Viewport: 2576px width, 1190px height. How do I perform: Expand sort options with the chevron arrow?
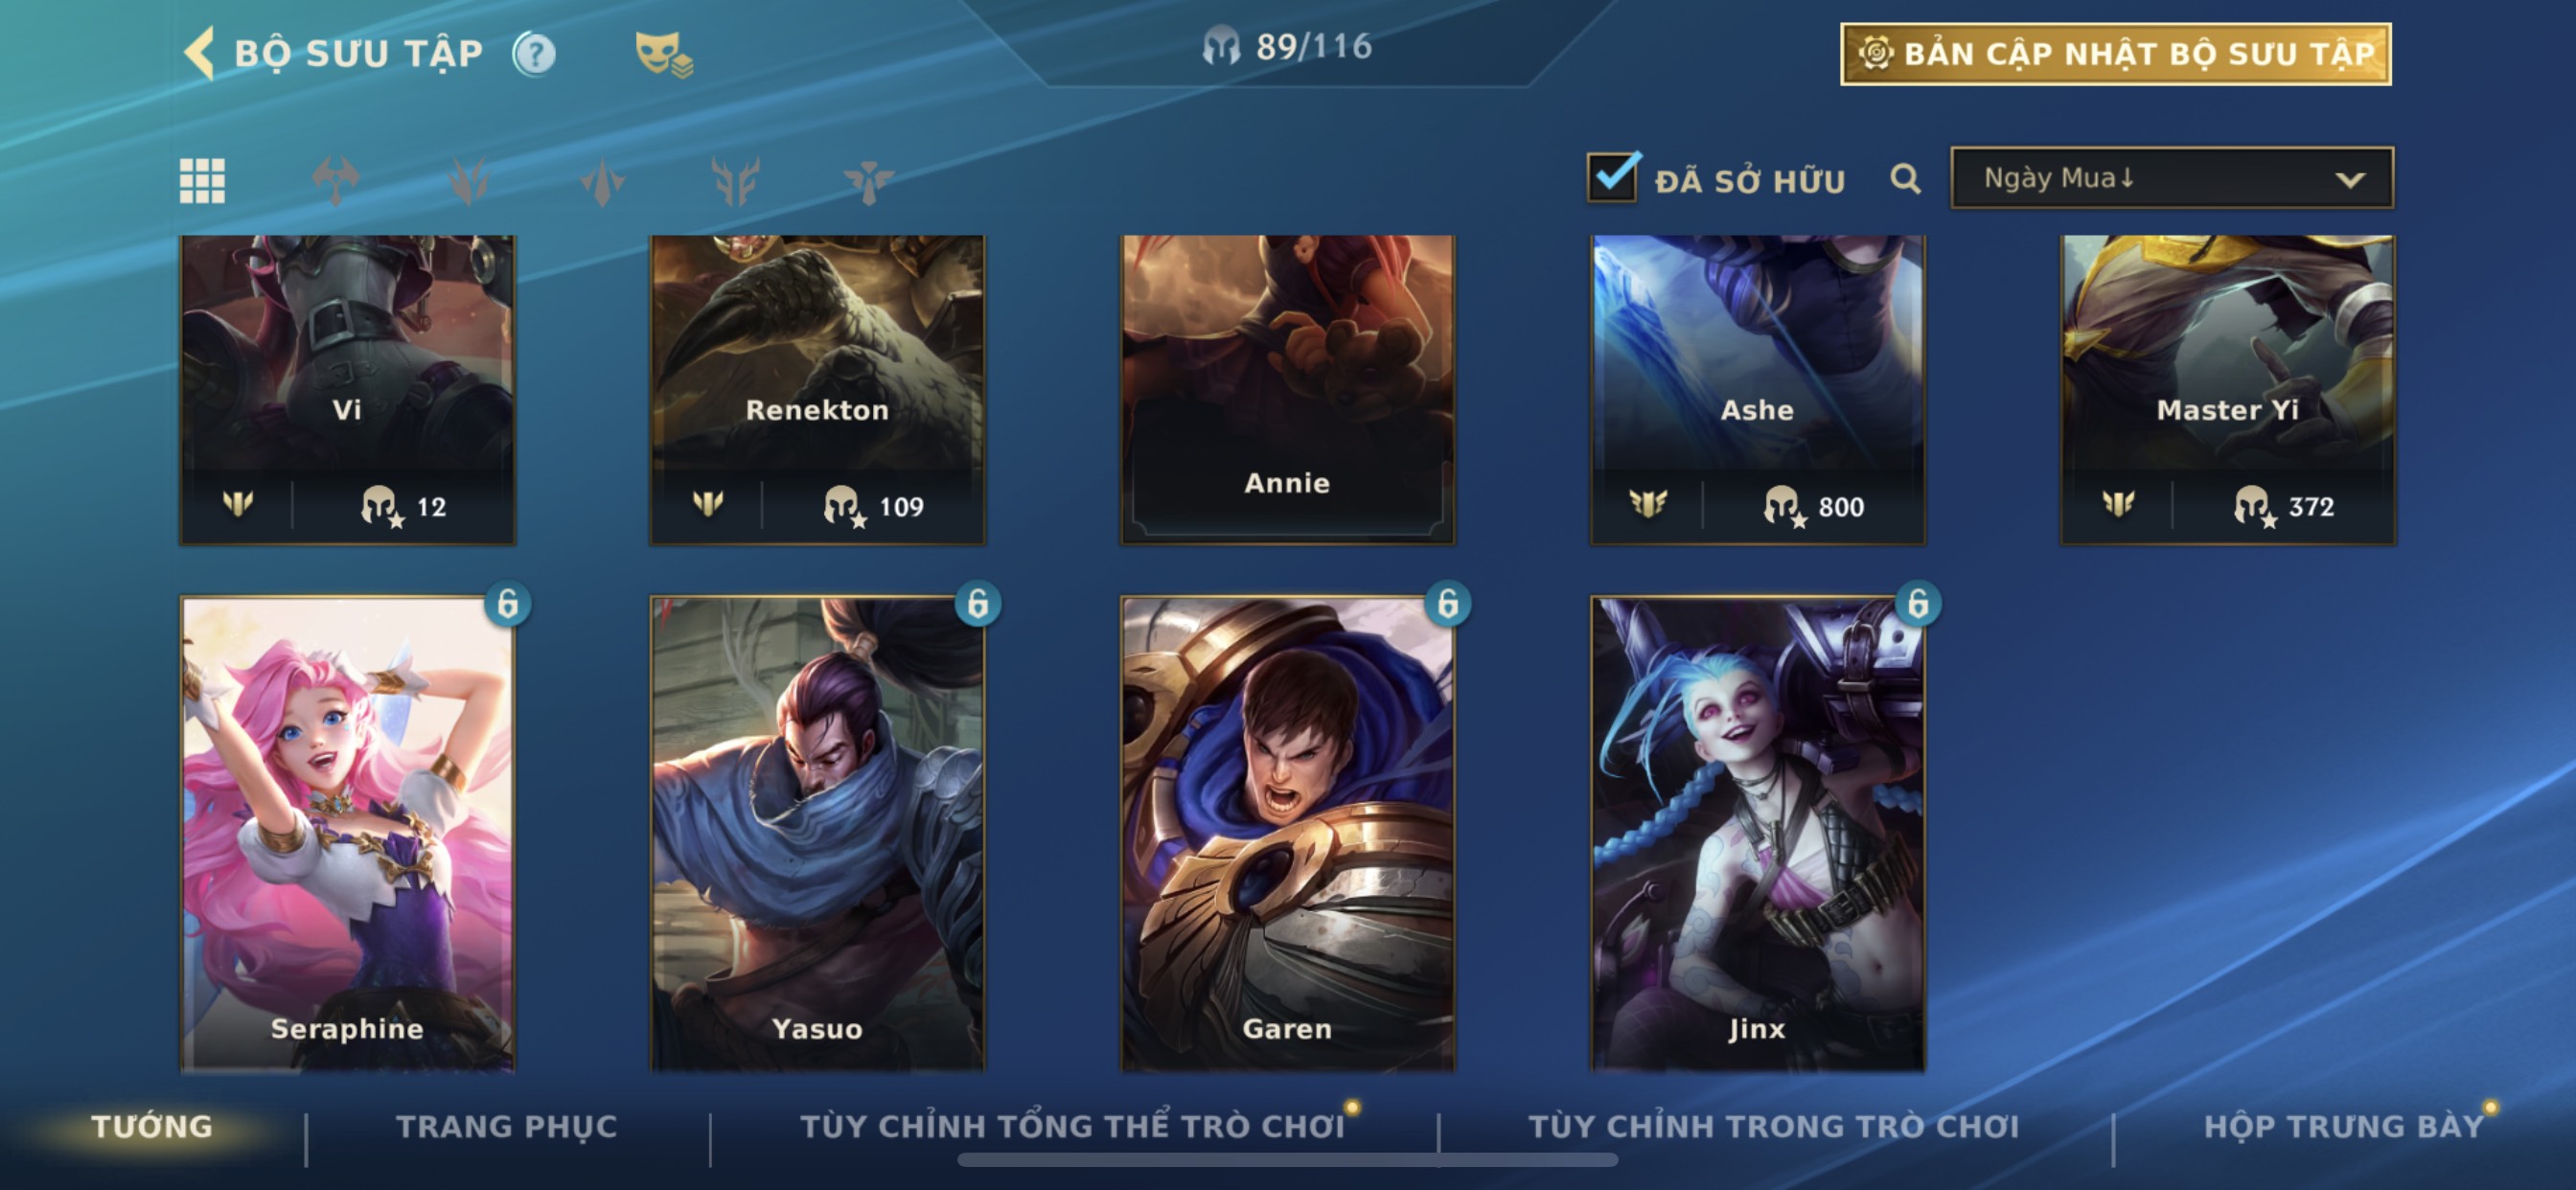[x=2350, y=180]
